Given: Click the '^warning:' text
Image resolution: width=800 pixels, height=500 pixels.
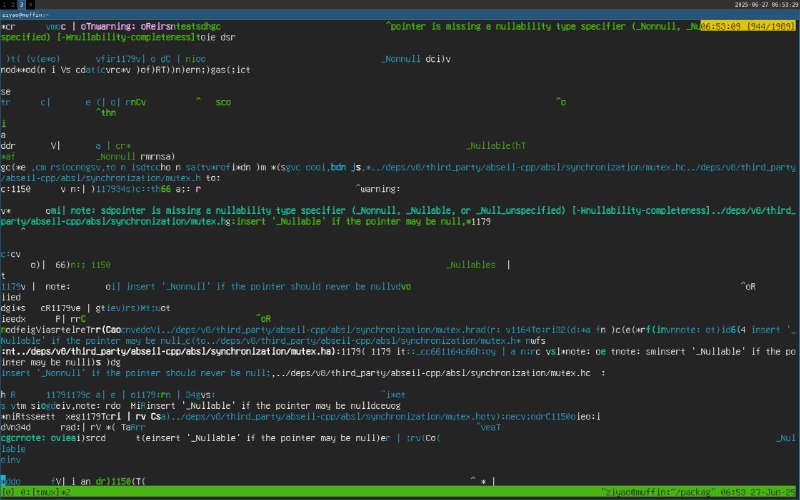Looking at the screenshot, I should [x=378, y=189].
